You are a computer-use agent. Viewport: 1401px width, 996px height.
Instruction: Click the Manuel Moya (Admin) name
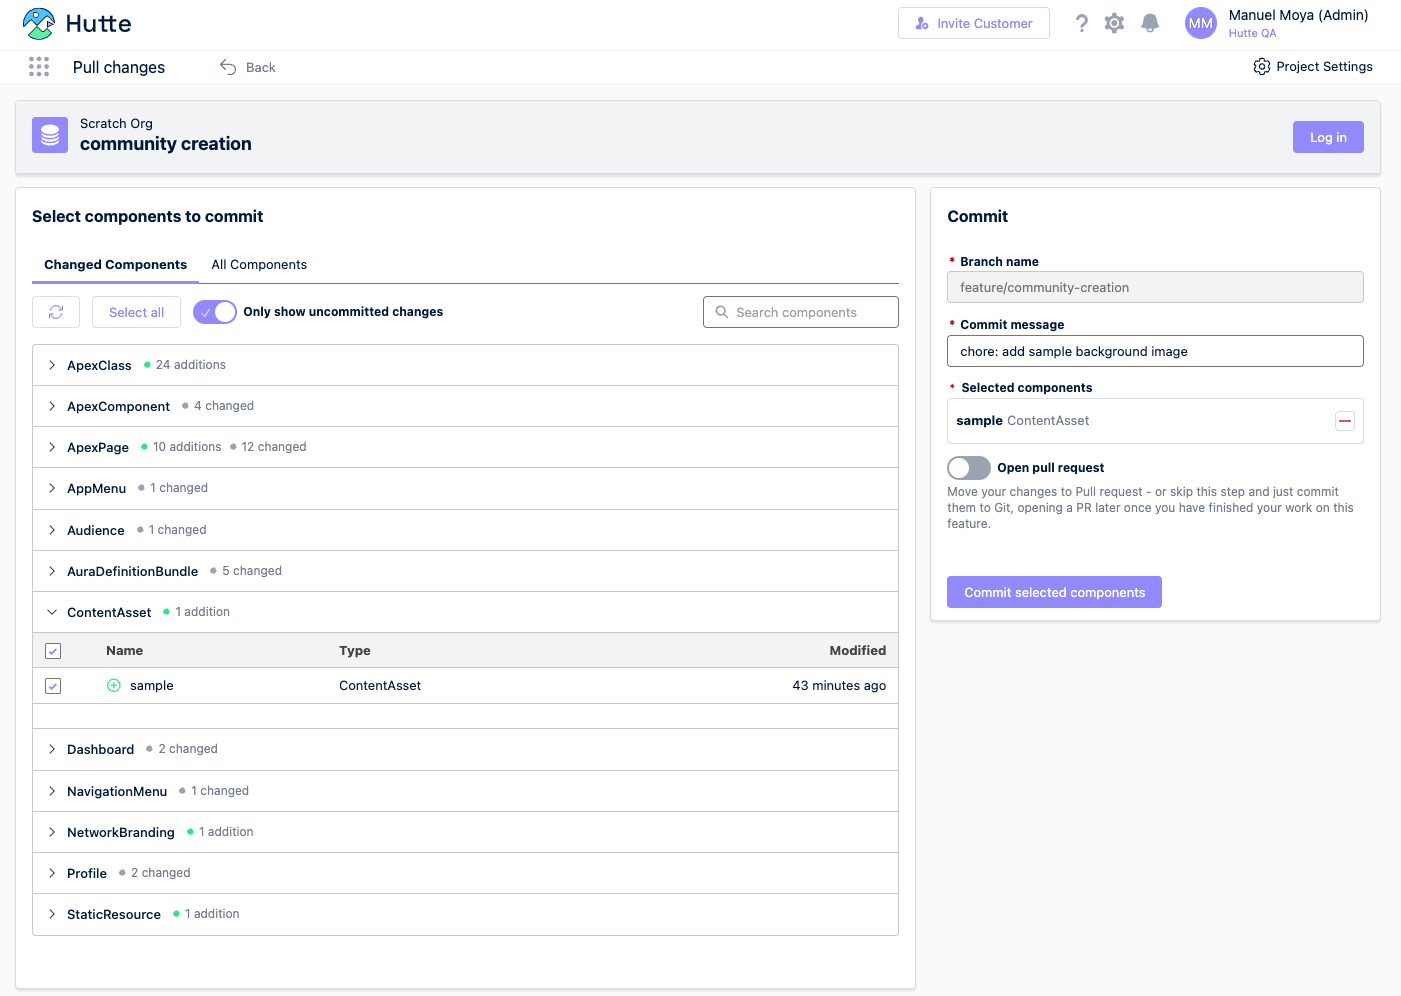coord(1298,15)
